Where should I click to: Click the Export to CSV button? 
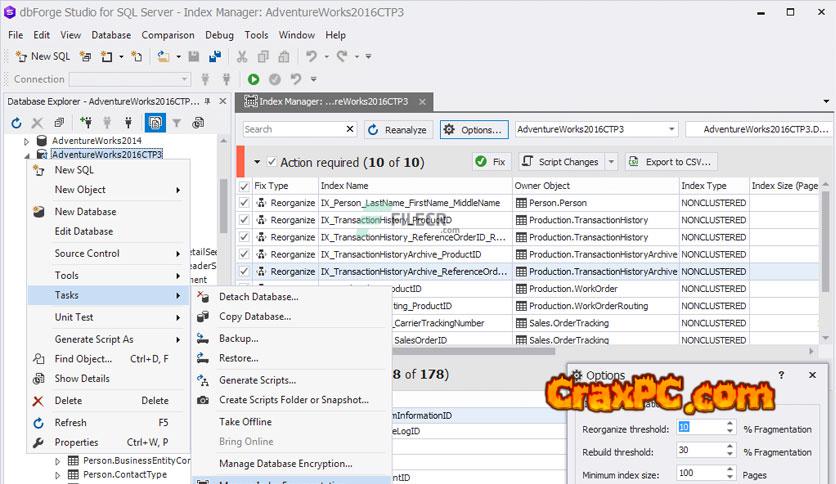pos(671,162)
